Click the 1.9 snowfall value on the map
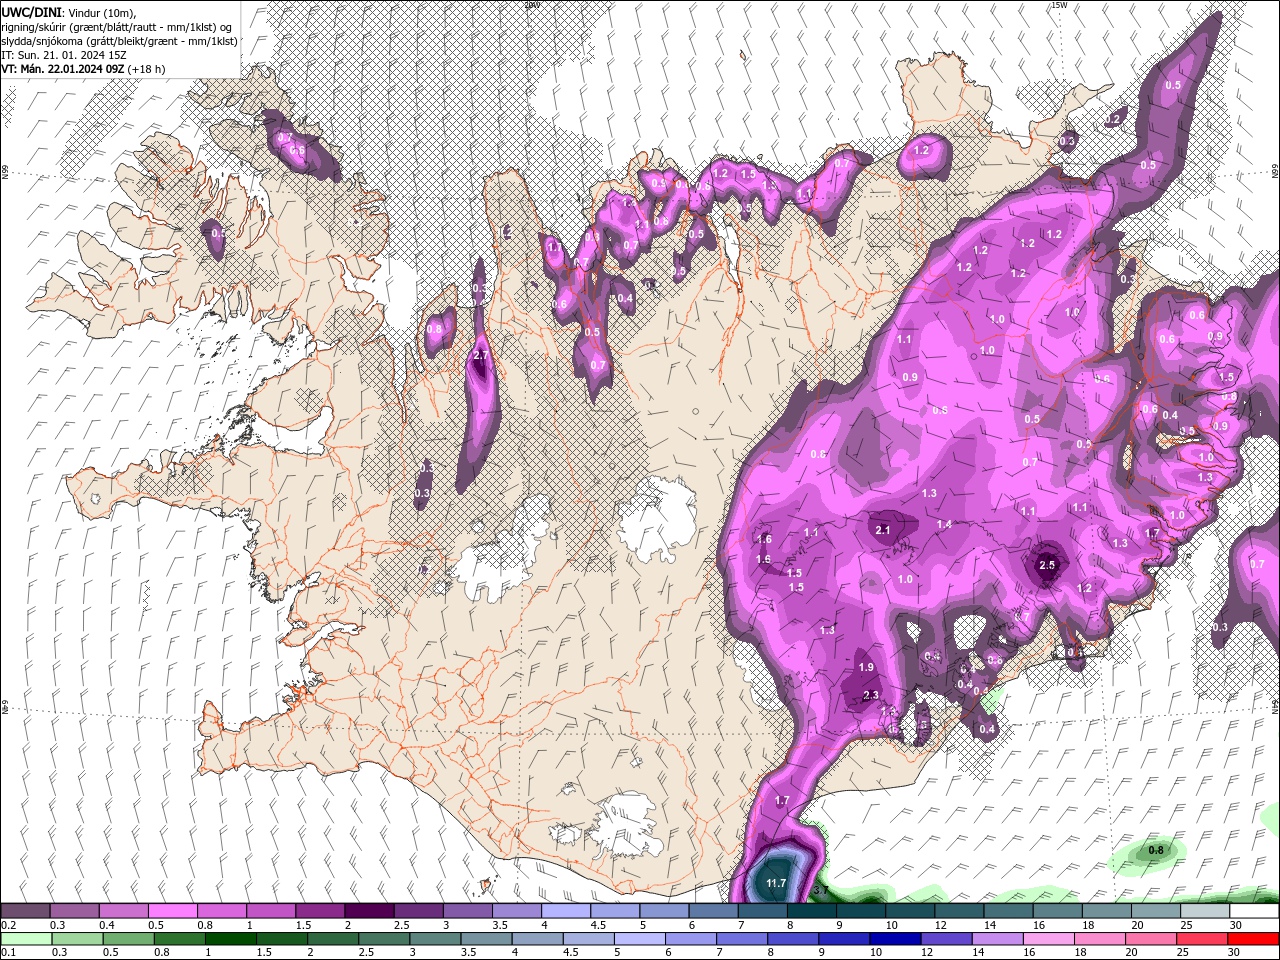 pos(866,667)
